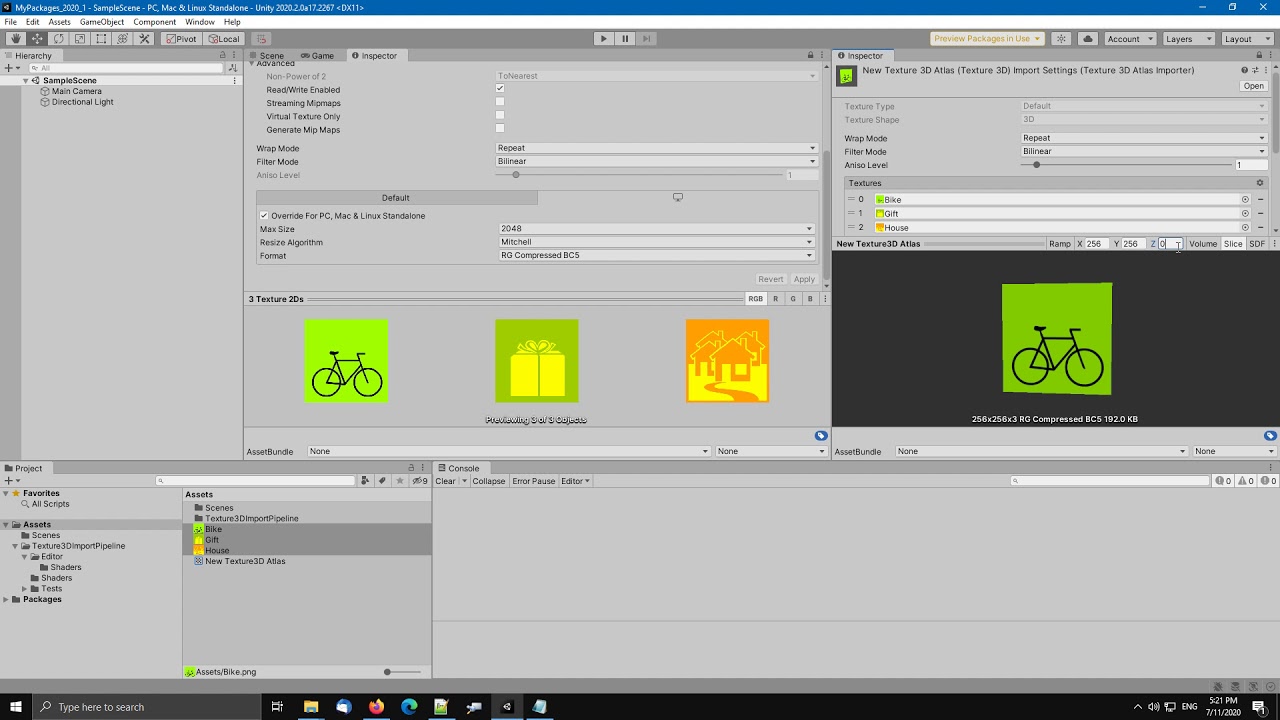Toggle Pivot mode in the toolbar
1280x720 pixels.
[x=180, y=38]
